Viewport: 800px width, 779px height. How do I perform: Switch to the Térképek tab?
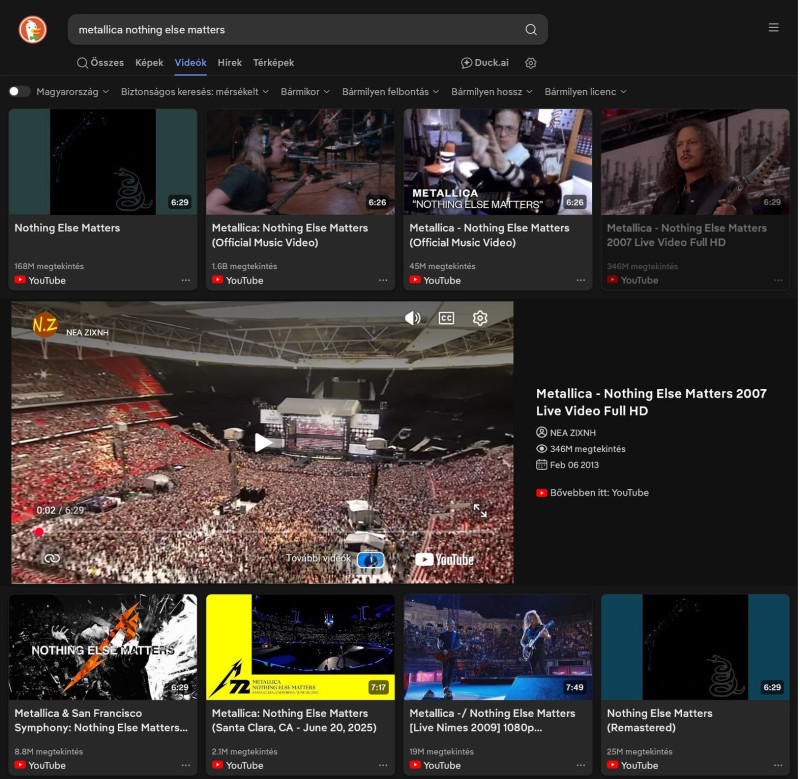click(x=273, y=63)
